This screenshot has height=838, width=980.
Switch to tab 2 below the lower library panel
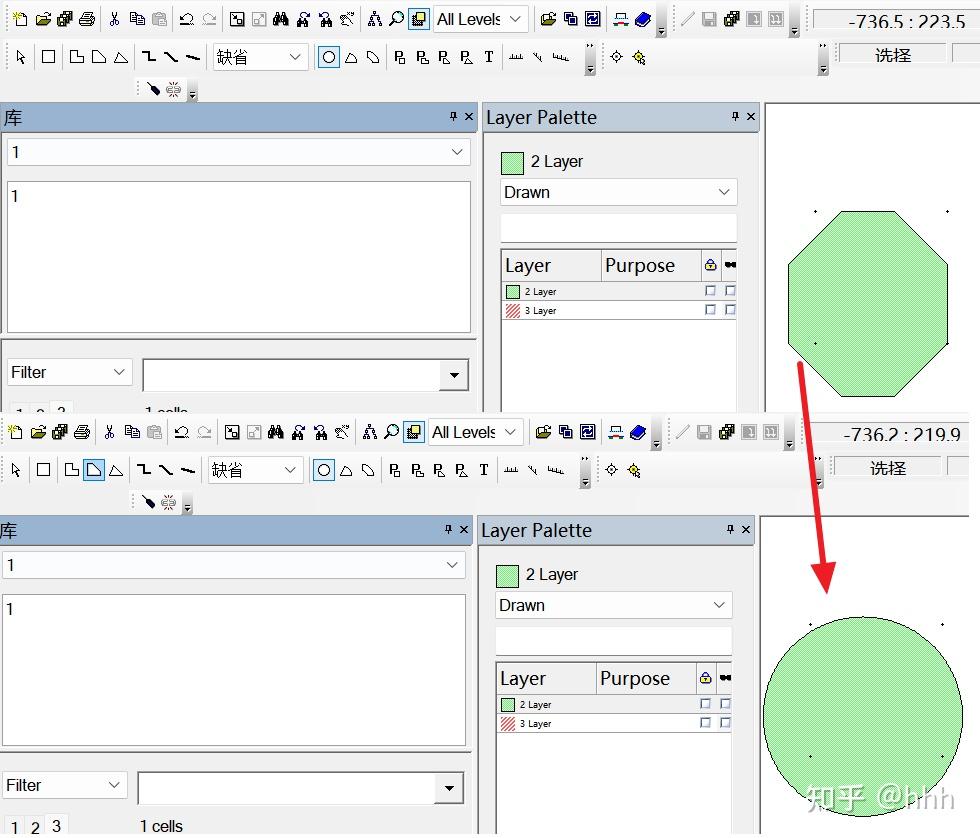[x=36, y=827]
